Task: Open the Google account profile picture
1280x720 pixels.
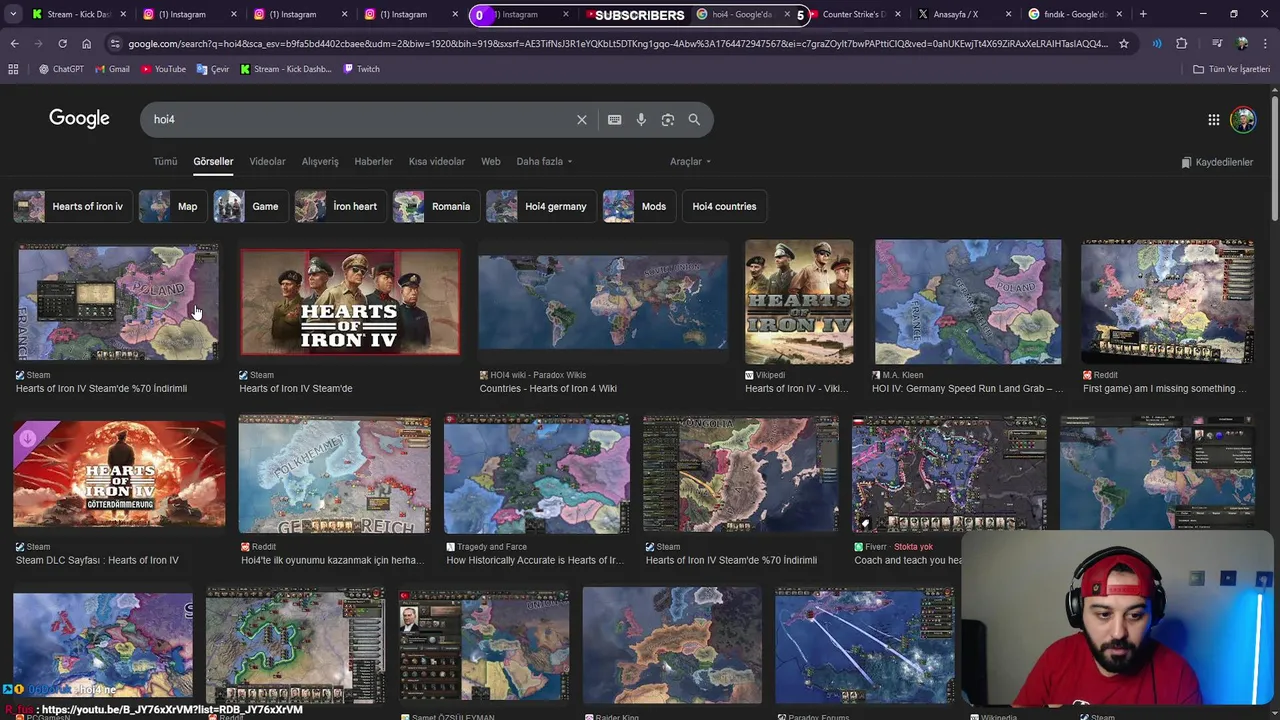Action: coord(1243,120)
